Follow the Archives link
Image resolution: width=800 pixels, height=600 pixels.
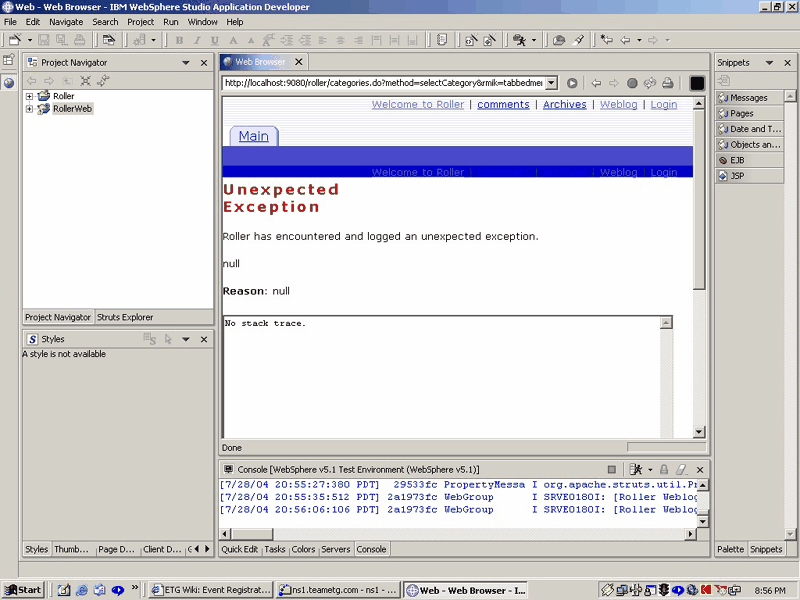pos(564,105)
